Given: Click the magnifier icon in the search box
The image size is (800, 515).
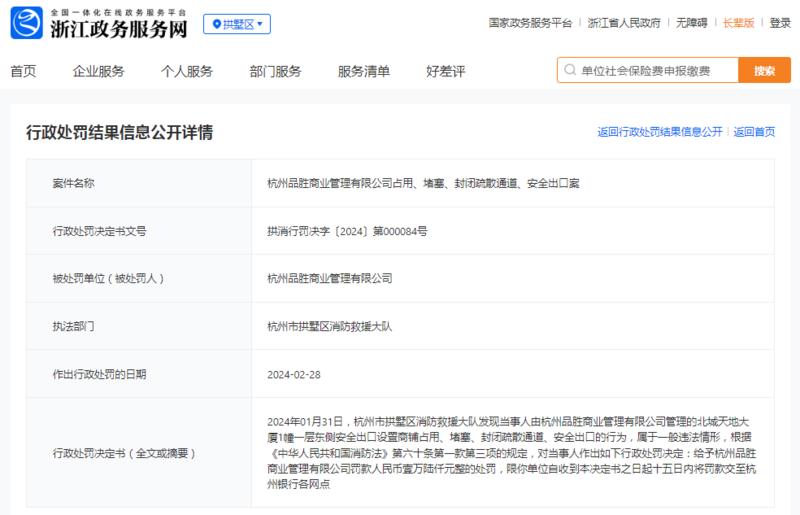Looking at the screenshot, I should click(x=570, y=70).
